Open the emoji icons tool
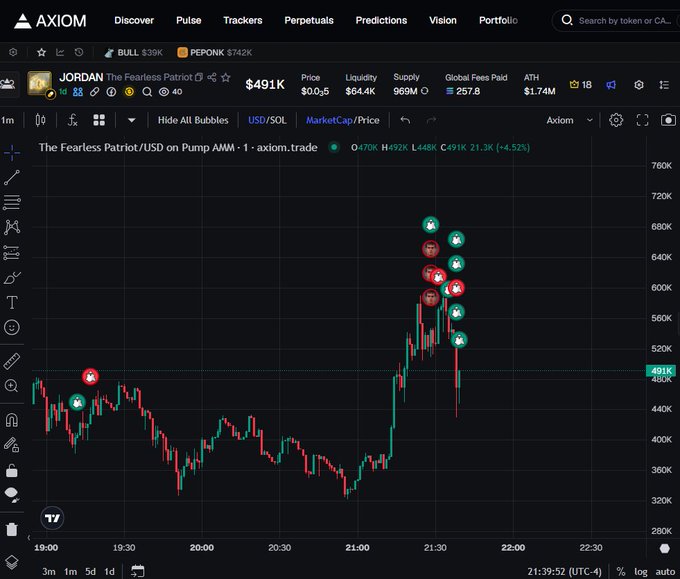The width and height of the screenshot is (680, 579). (12, 327)
